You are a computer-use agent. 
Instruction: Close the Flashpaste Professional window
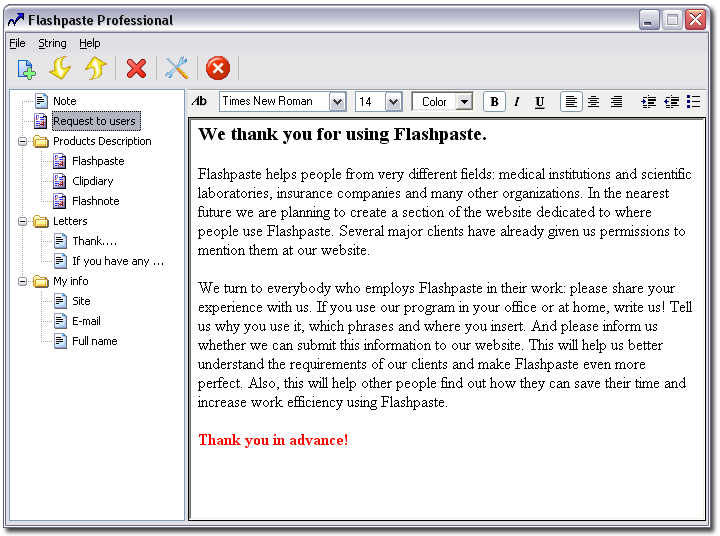click(696, 20)
